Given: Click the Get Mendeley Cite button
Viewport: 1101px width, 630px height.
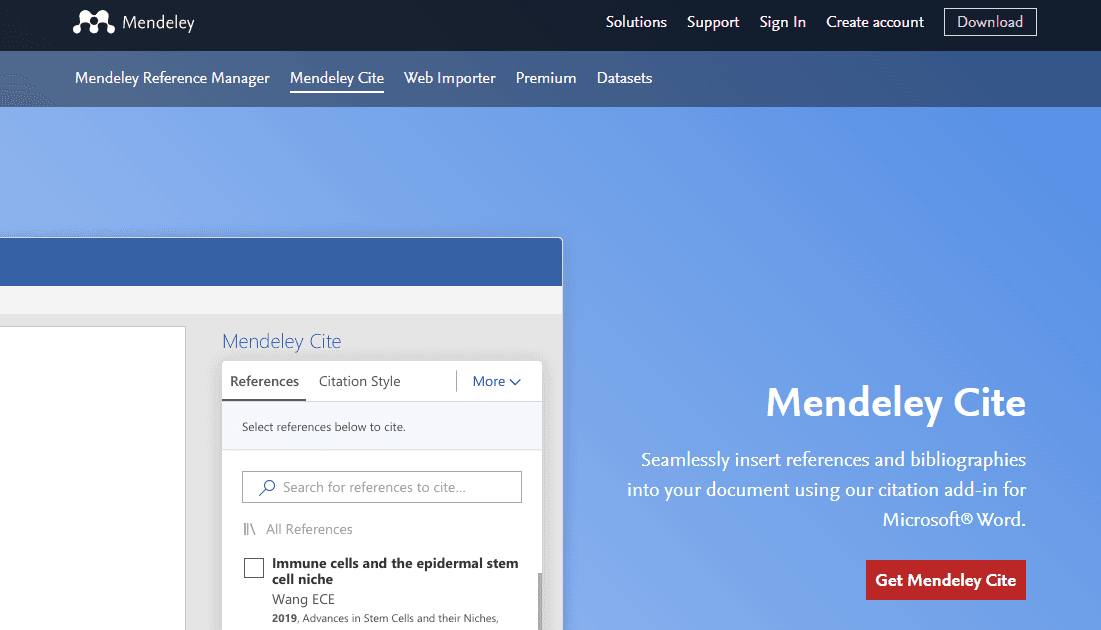Looking at the screenshot, I should click(x=945, y=580).
